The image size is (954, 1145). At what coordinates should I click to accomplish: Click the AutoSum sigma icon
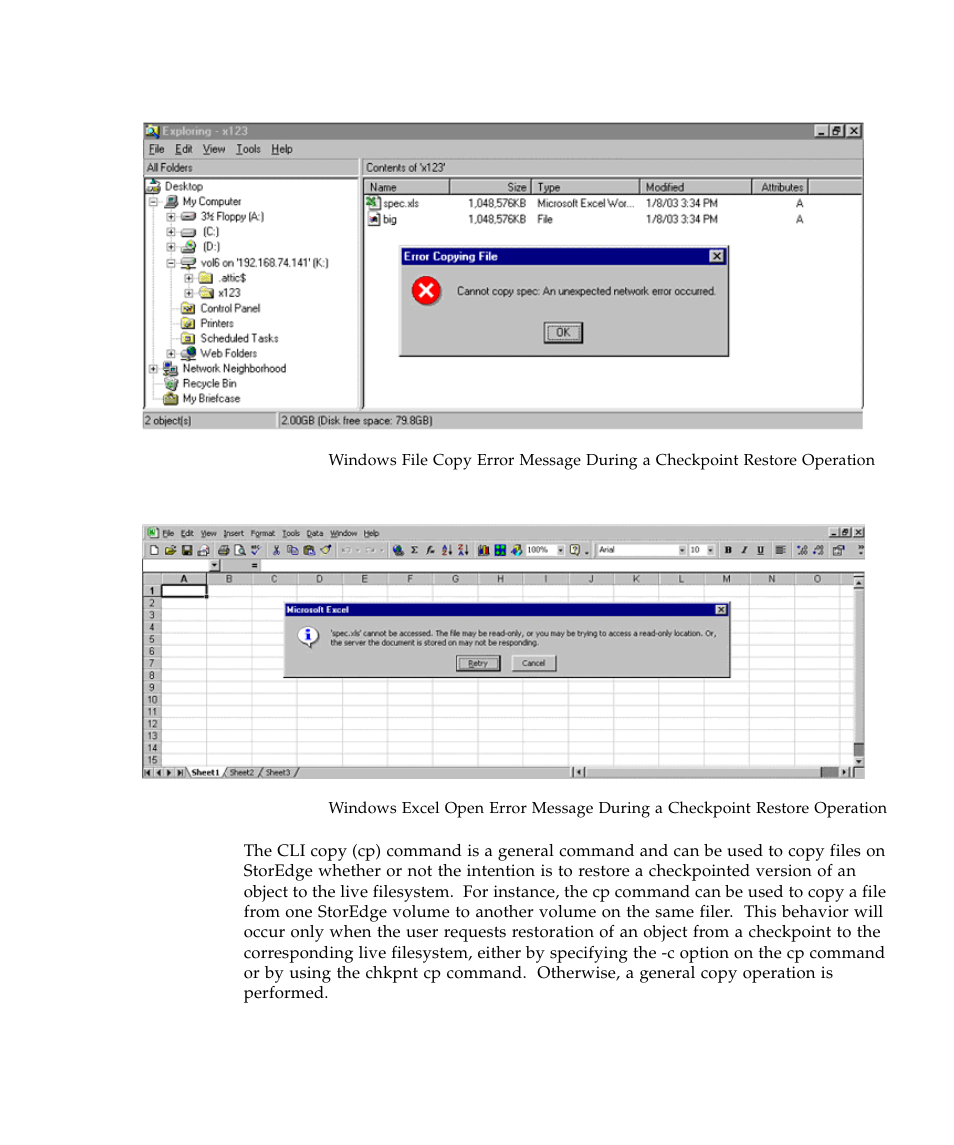pos(414,551)
